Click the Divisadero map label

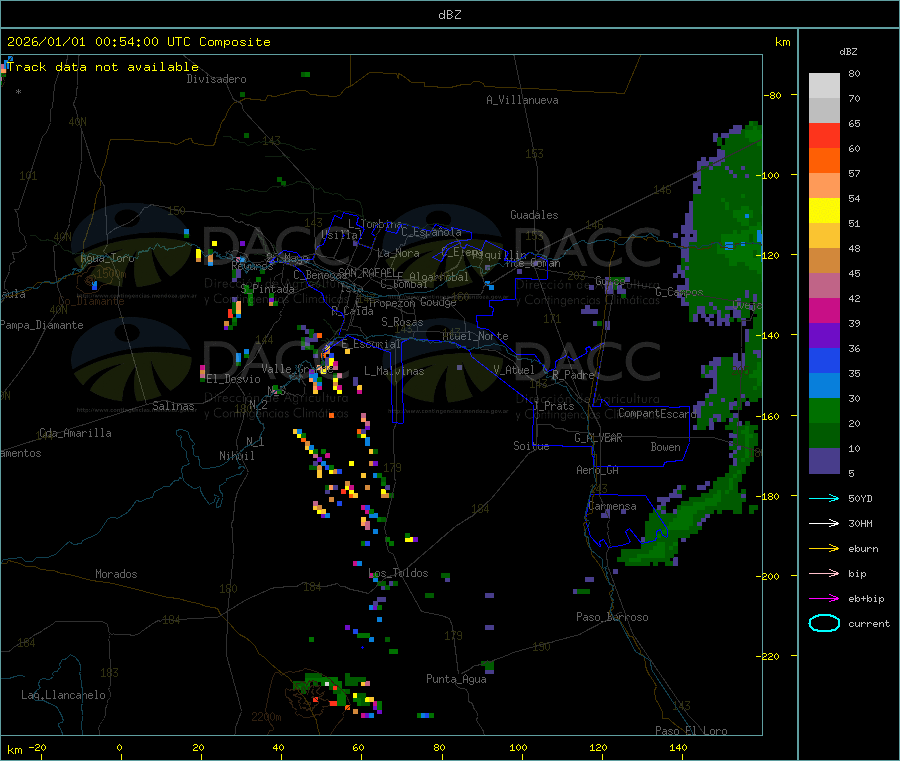216,79
